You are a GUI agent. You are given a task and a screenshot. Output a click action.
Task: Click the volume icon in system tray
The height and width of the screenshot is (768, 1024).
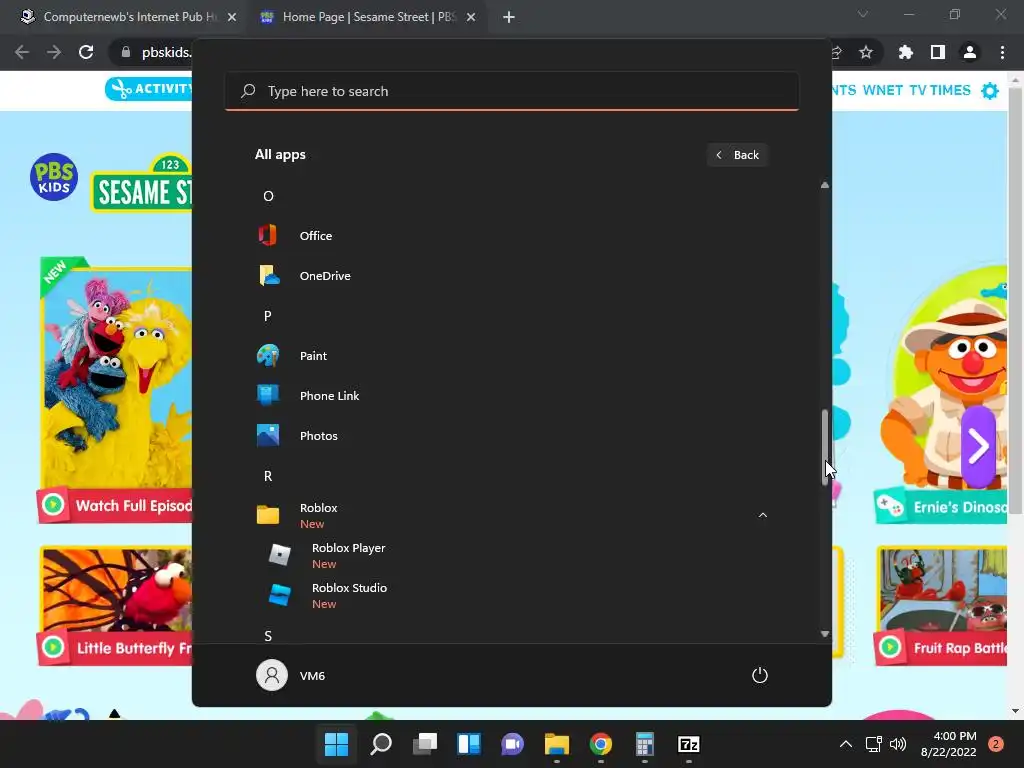click(898, 744)
